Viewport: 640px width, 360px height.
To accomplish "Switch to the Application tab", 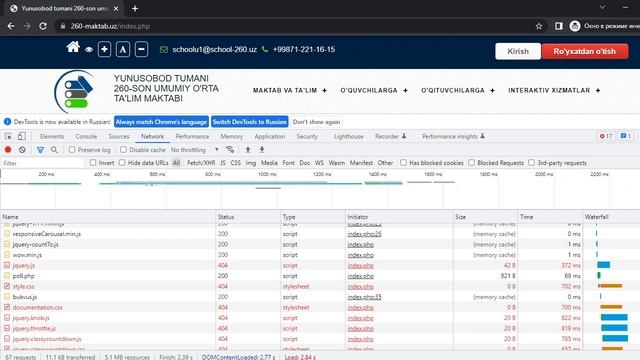I will [x=270, y=136].
